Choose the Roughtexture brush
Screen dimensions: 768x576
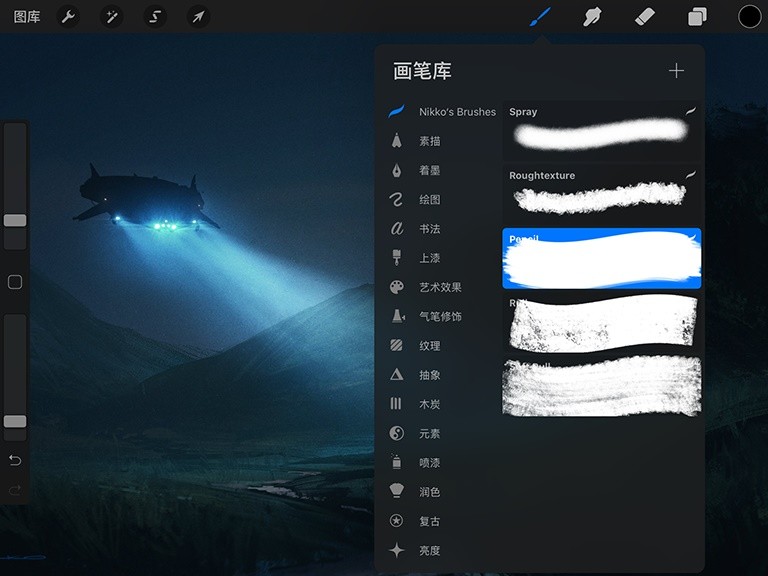602,194
